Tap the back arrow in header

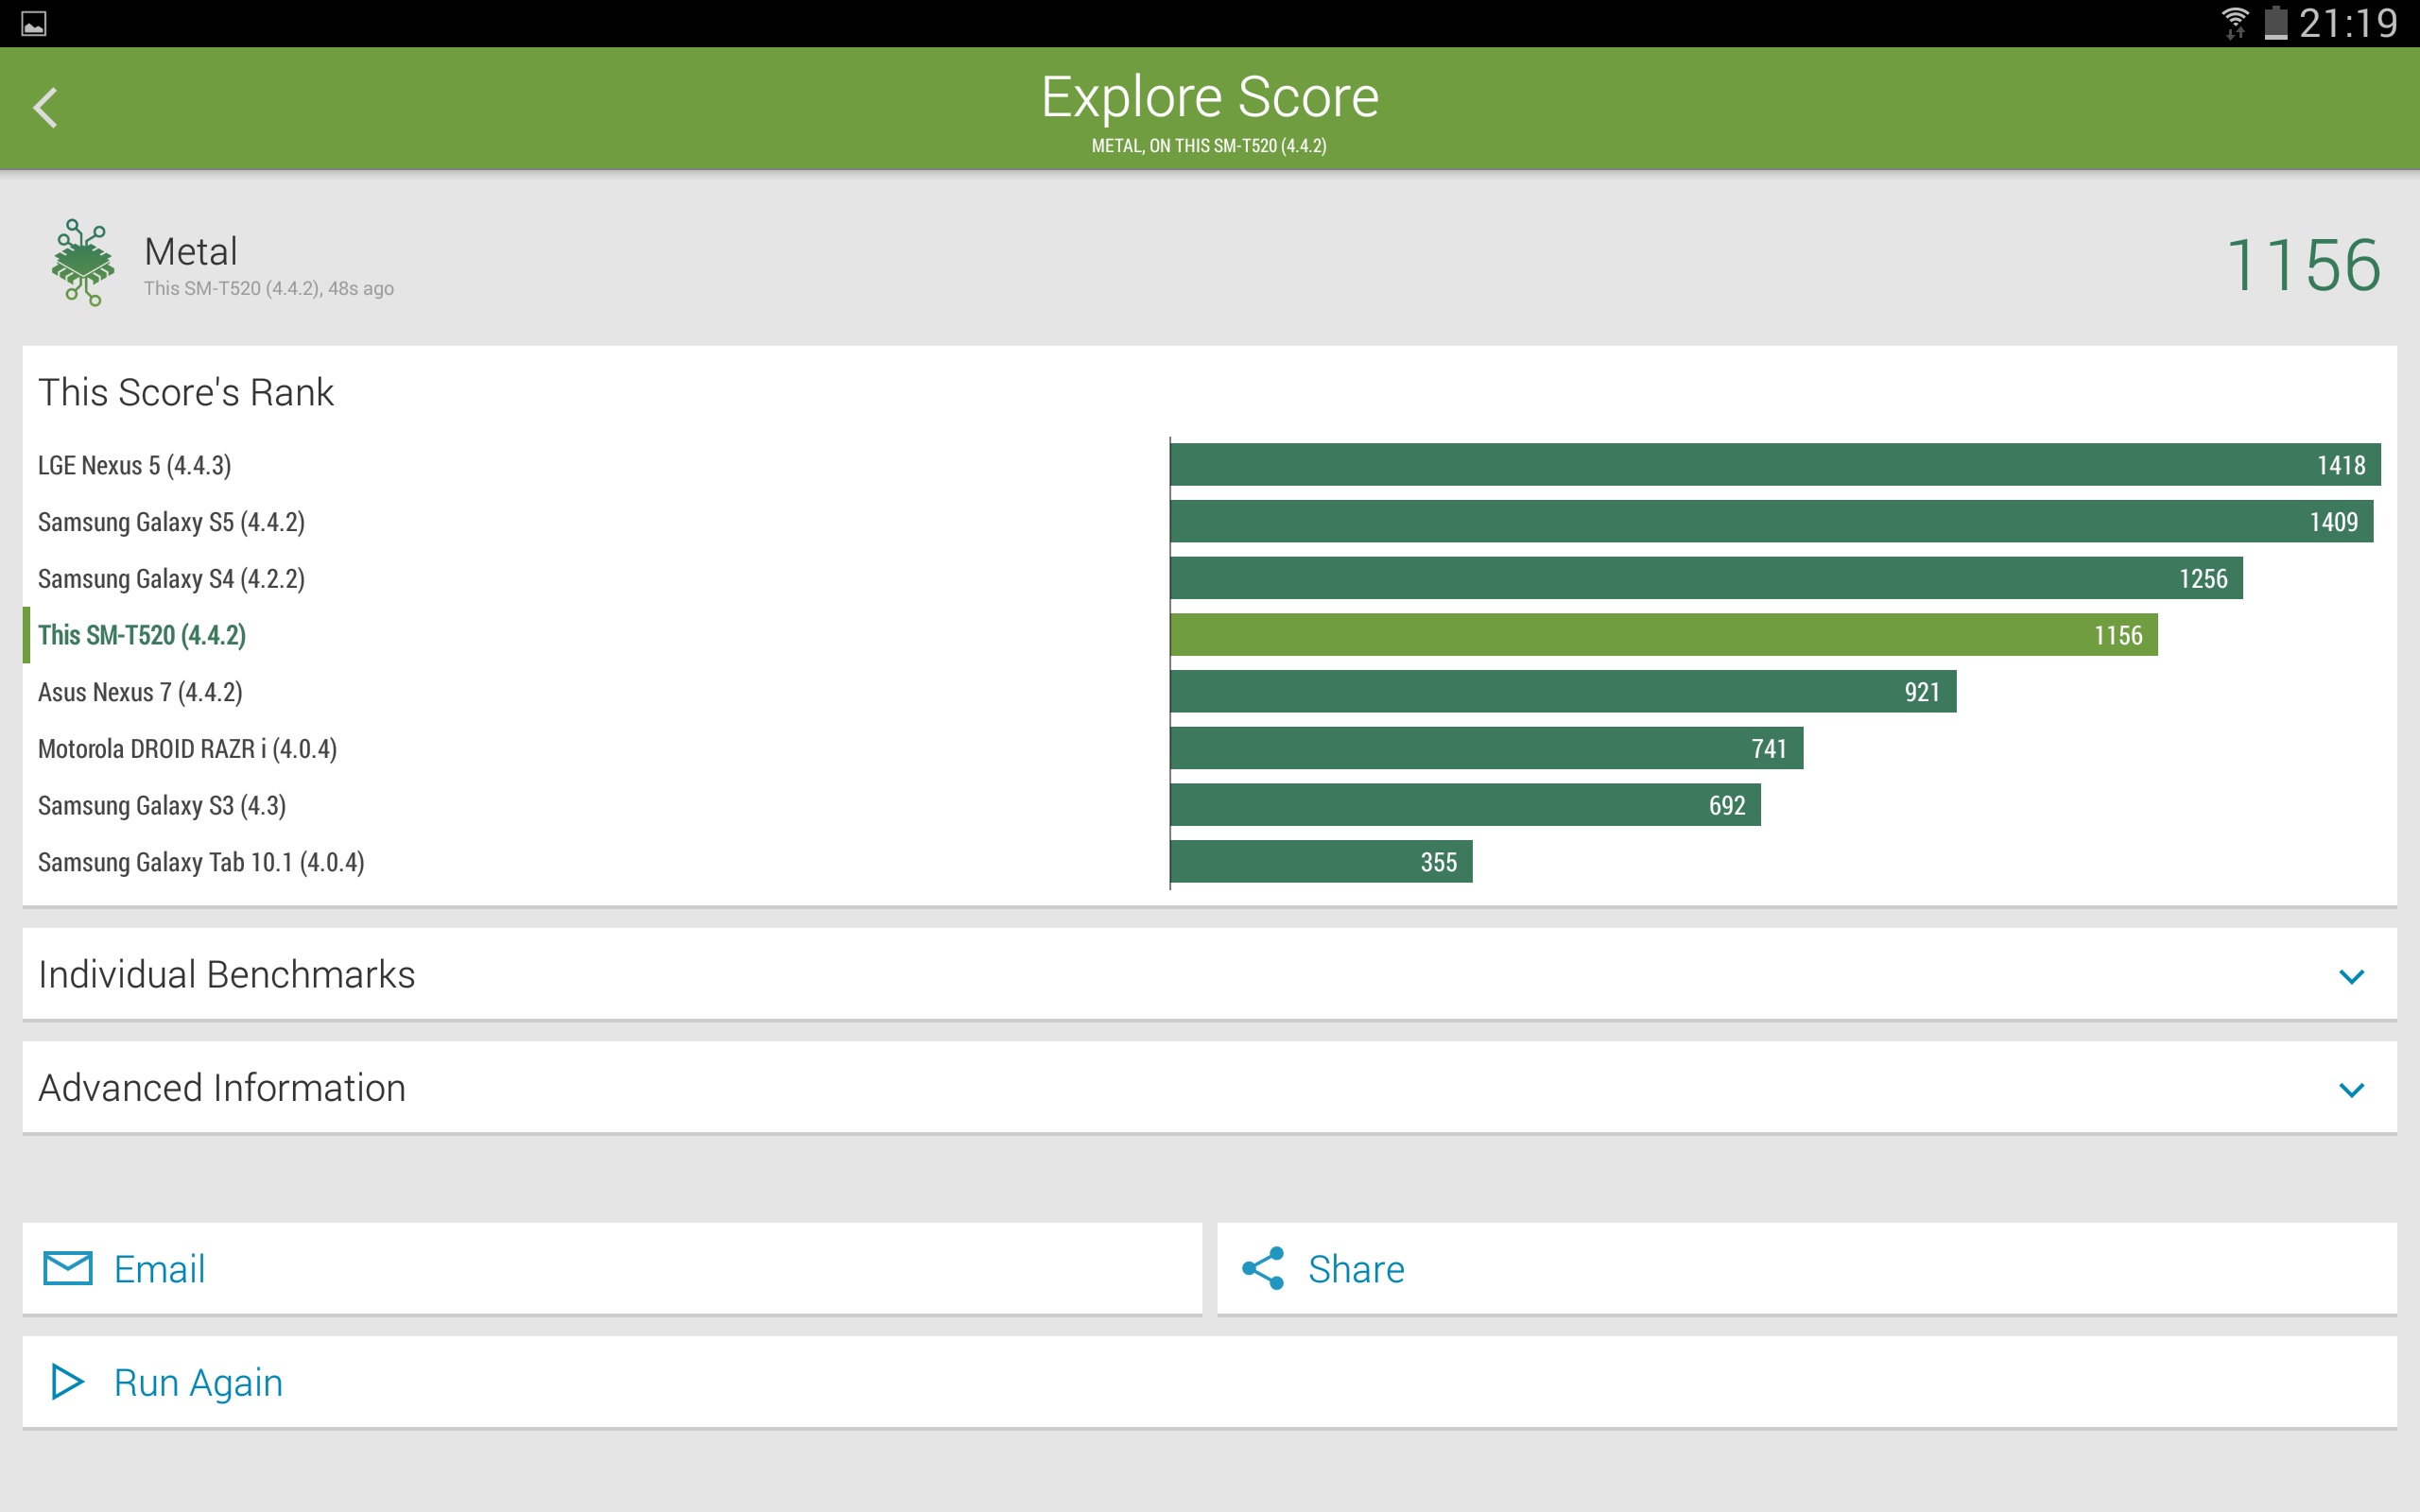click(x=45, y=107)
